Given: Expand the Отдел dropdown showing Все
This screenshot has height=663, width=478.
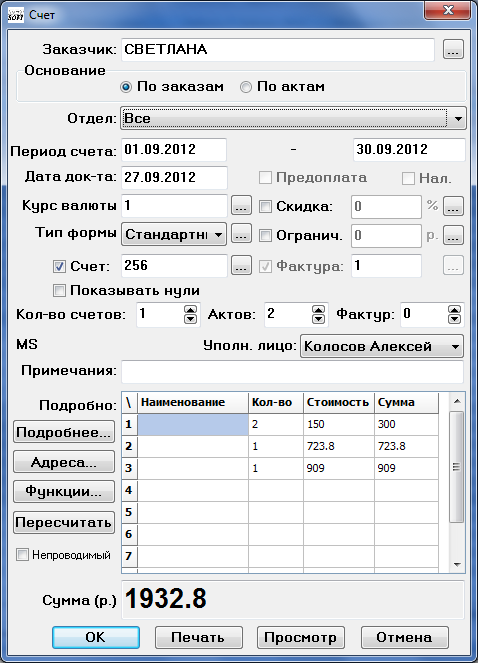Looking at the screenshot, I should pos(293,118).
